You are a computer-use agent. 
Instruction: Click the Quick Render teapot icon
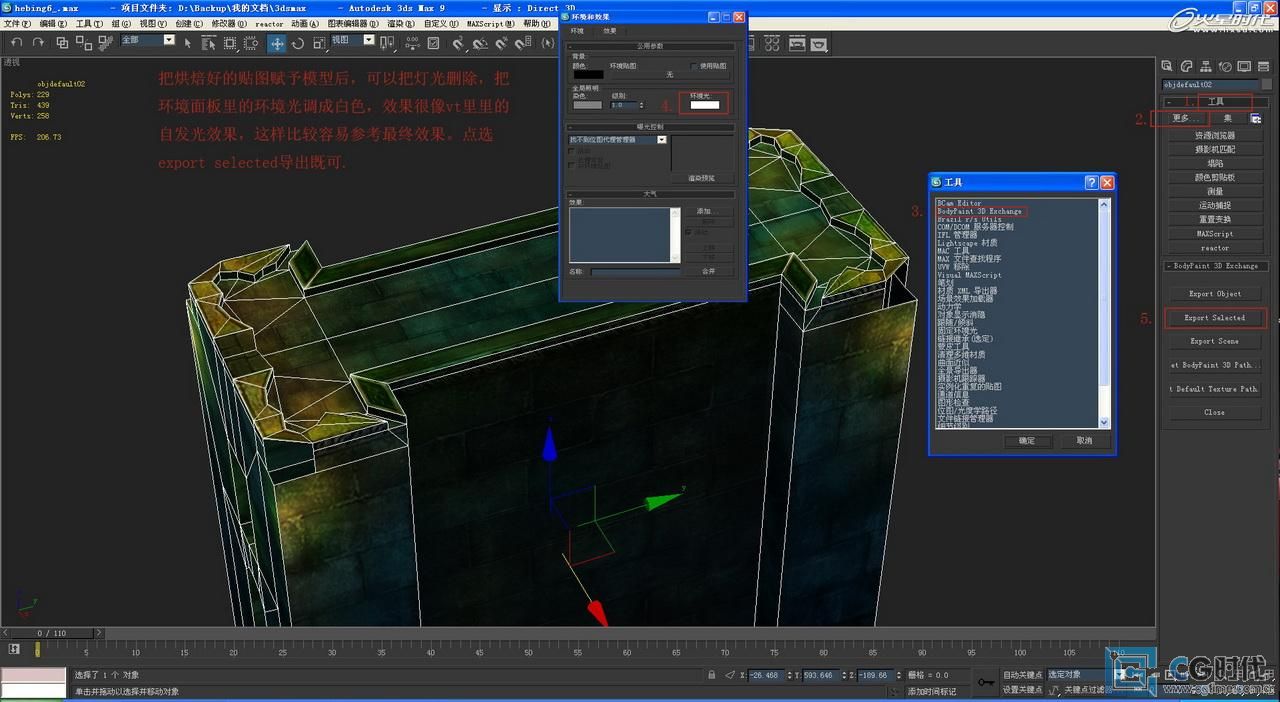point(818,44)
